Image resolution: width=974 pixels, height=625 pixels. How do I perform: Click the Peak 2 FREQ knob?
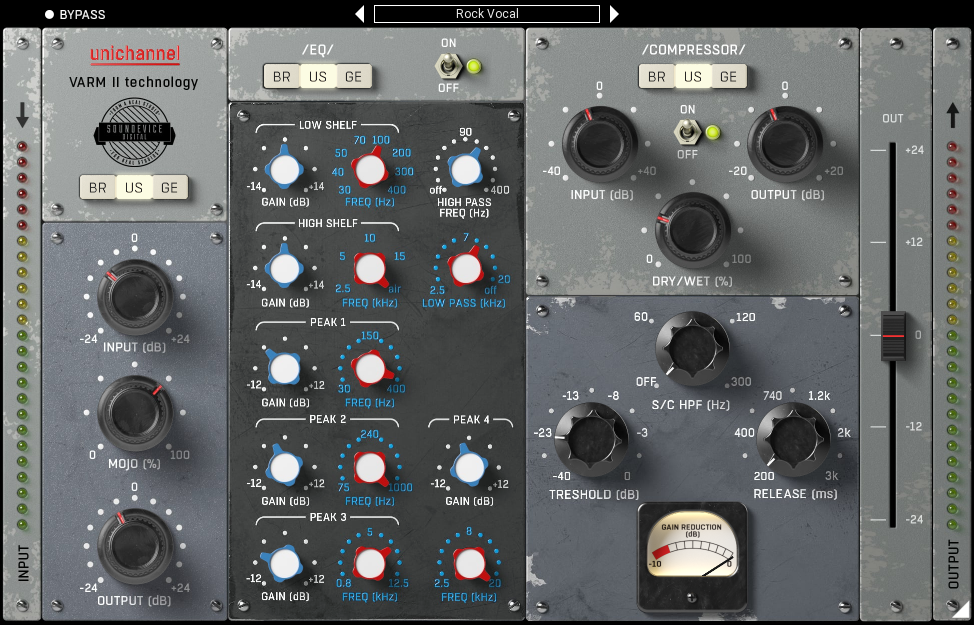pyautogui.click(x=370, y=468)
